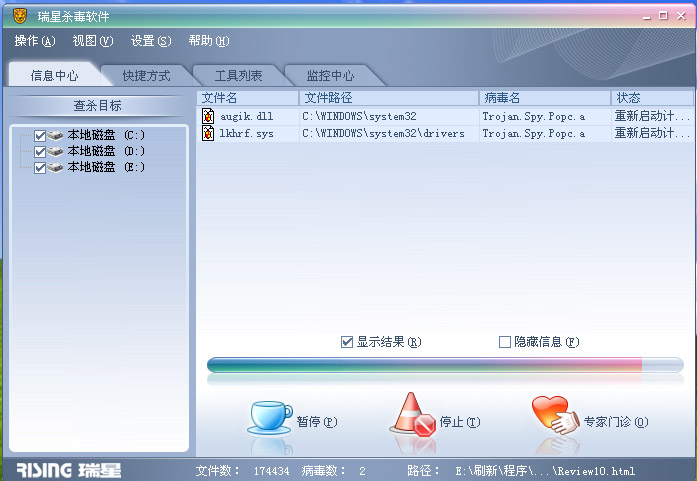Image resolution: width=697 pixels, height=481 pixels.
Task: Switch to the 信息中心 tab
Action: pos(55,75)
